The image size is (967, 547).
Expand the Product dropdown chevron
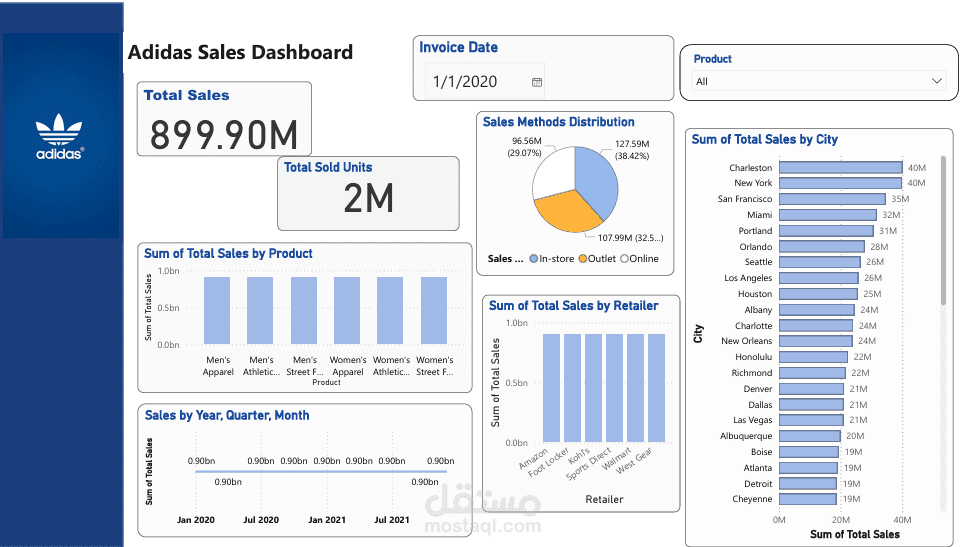coord(936,81)
